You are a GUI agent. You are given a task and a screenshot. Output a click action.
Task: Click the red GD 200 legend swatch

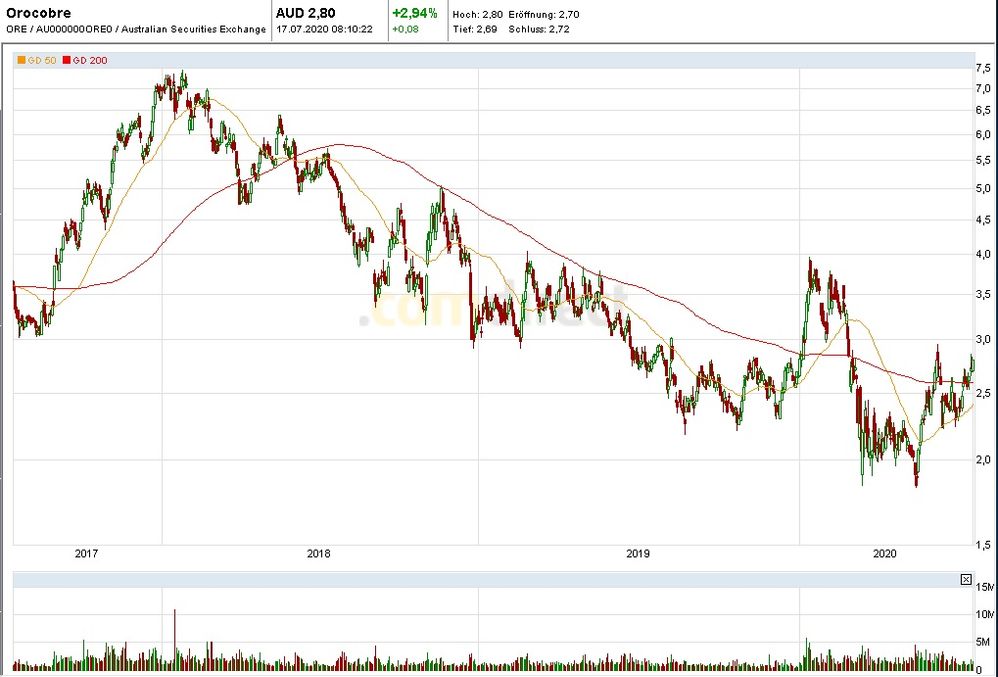coord(66,60)
